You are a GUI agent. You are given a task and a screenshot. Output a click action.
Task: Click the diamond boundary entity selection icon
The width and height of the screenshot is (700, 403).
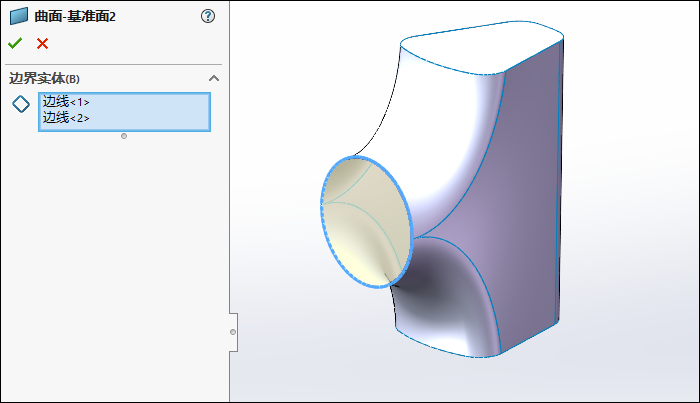20,104
